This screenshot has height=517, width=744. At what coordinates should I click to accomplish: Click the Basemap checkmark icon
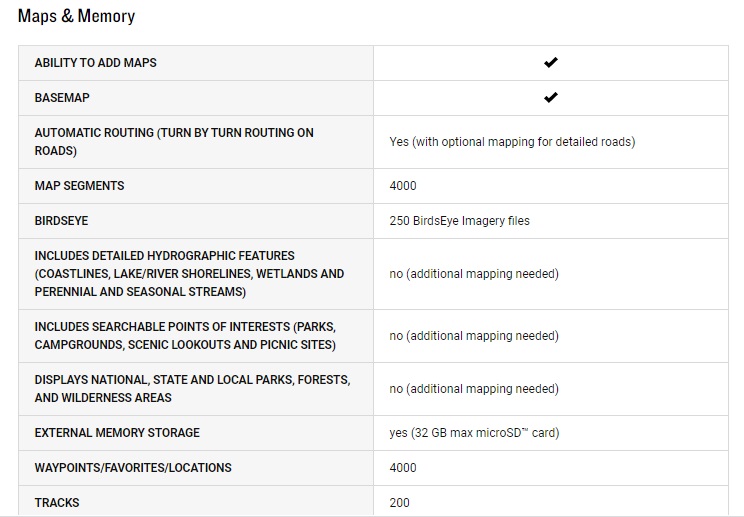pos(550,98)
